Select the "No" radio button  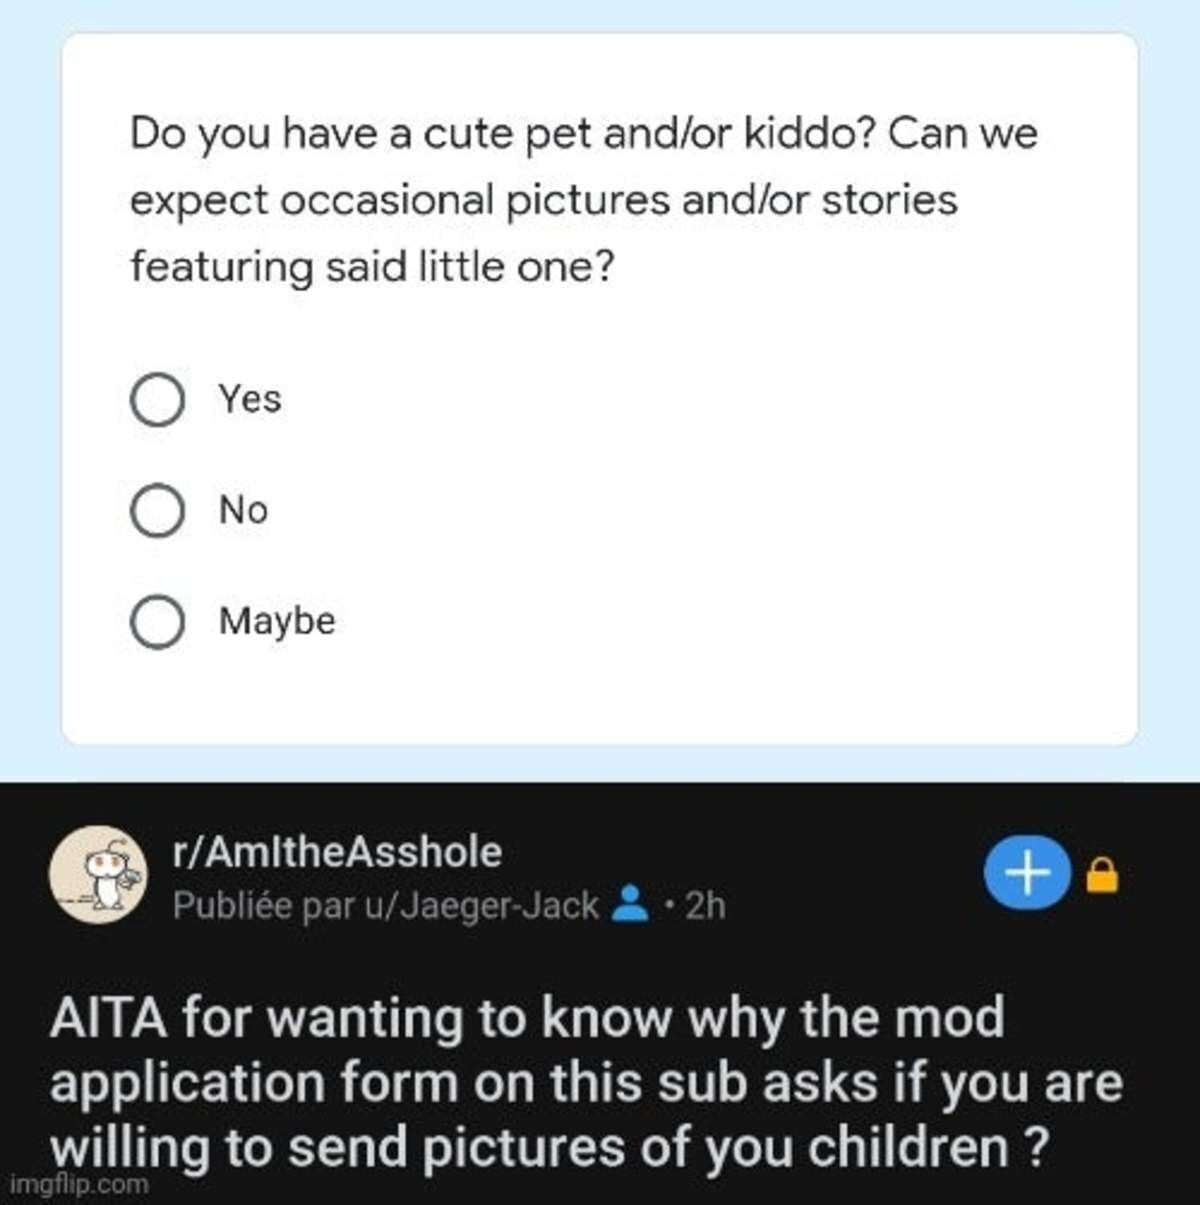point(157,511)
